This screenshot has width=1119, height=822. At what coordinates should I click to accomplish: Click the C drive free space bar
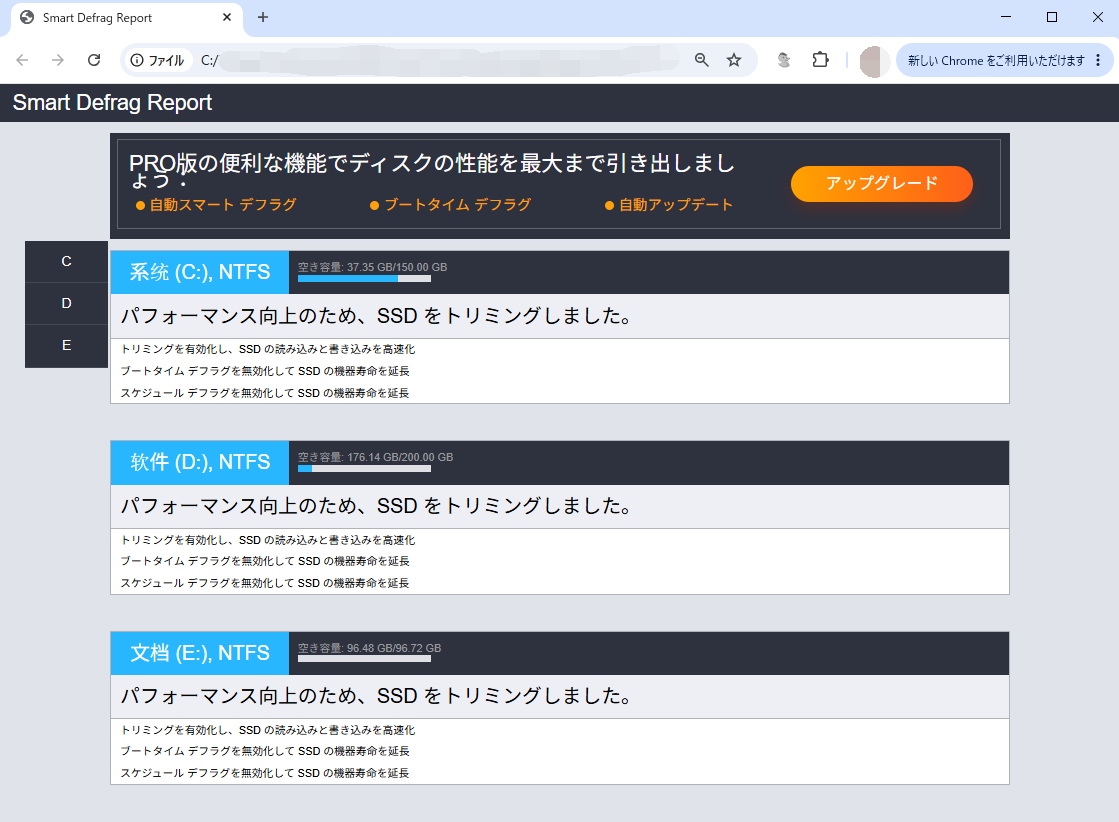point(364,279)
